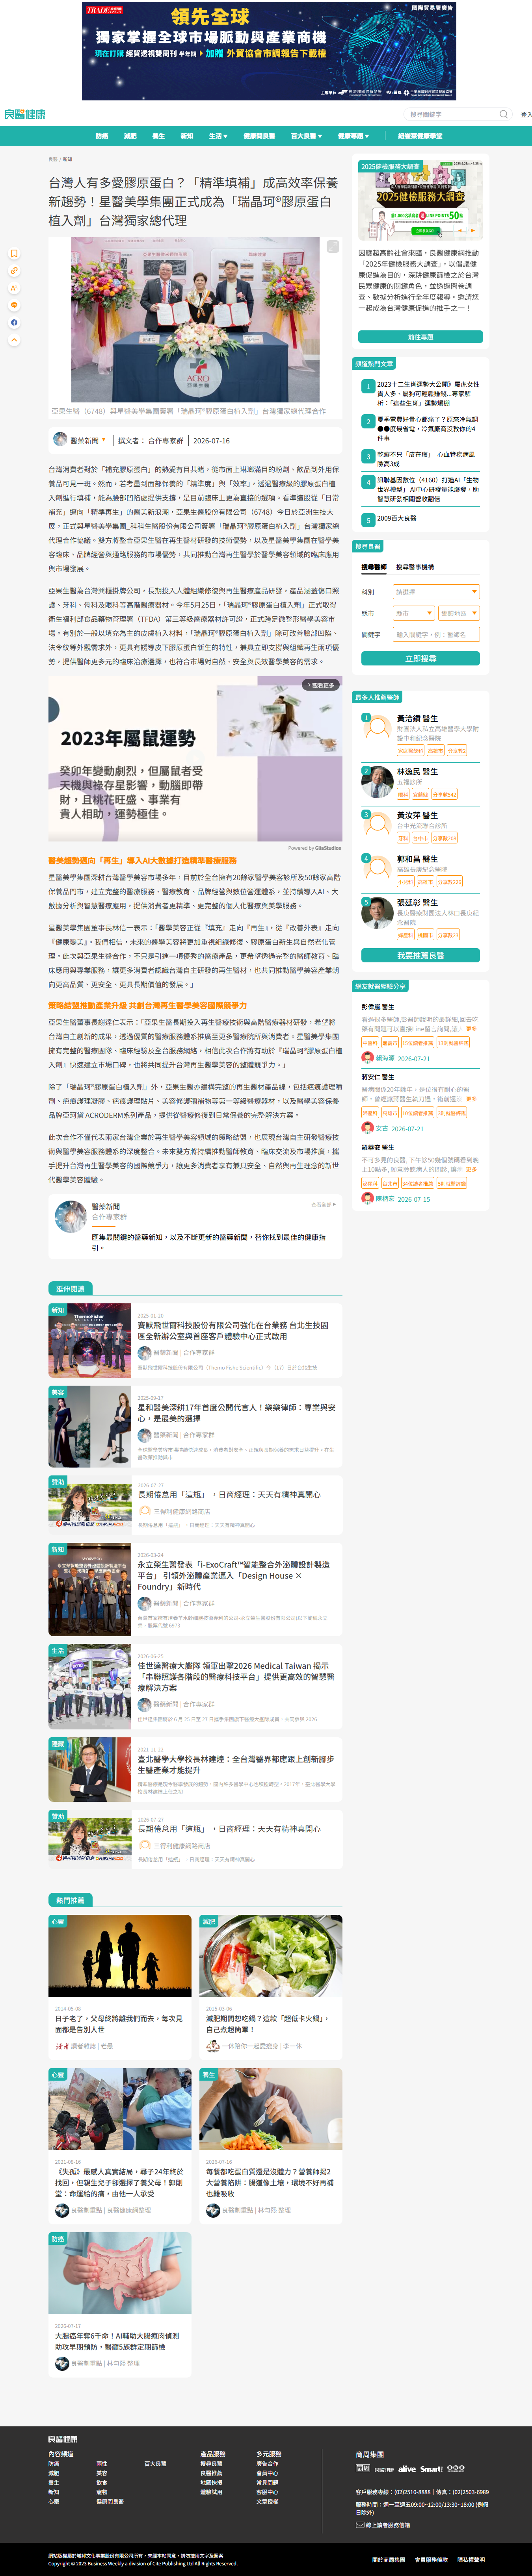Screen dimensions: 532x2576
Task: Open related article 賽默飛世爾科技 headline
Action: coord(233,1330)
